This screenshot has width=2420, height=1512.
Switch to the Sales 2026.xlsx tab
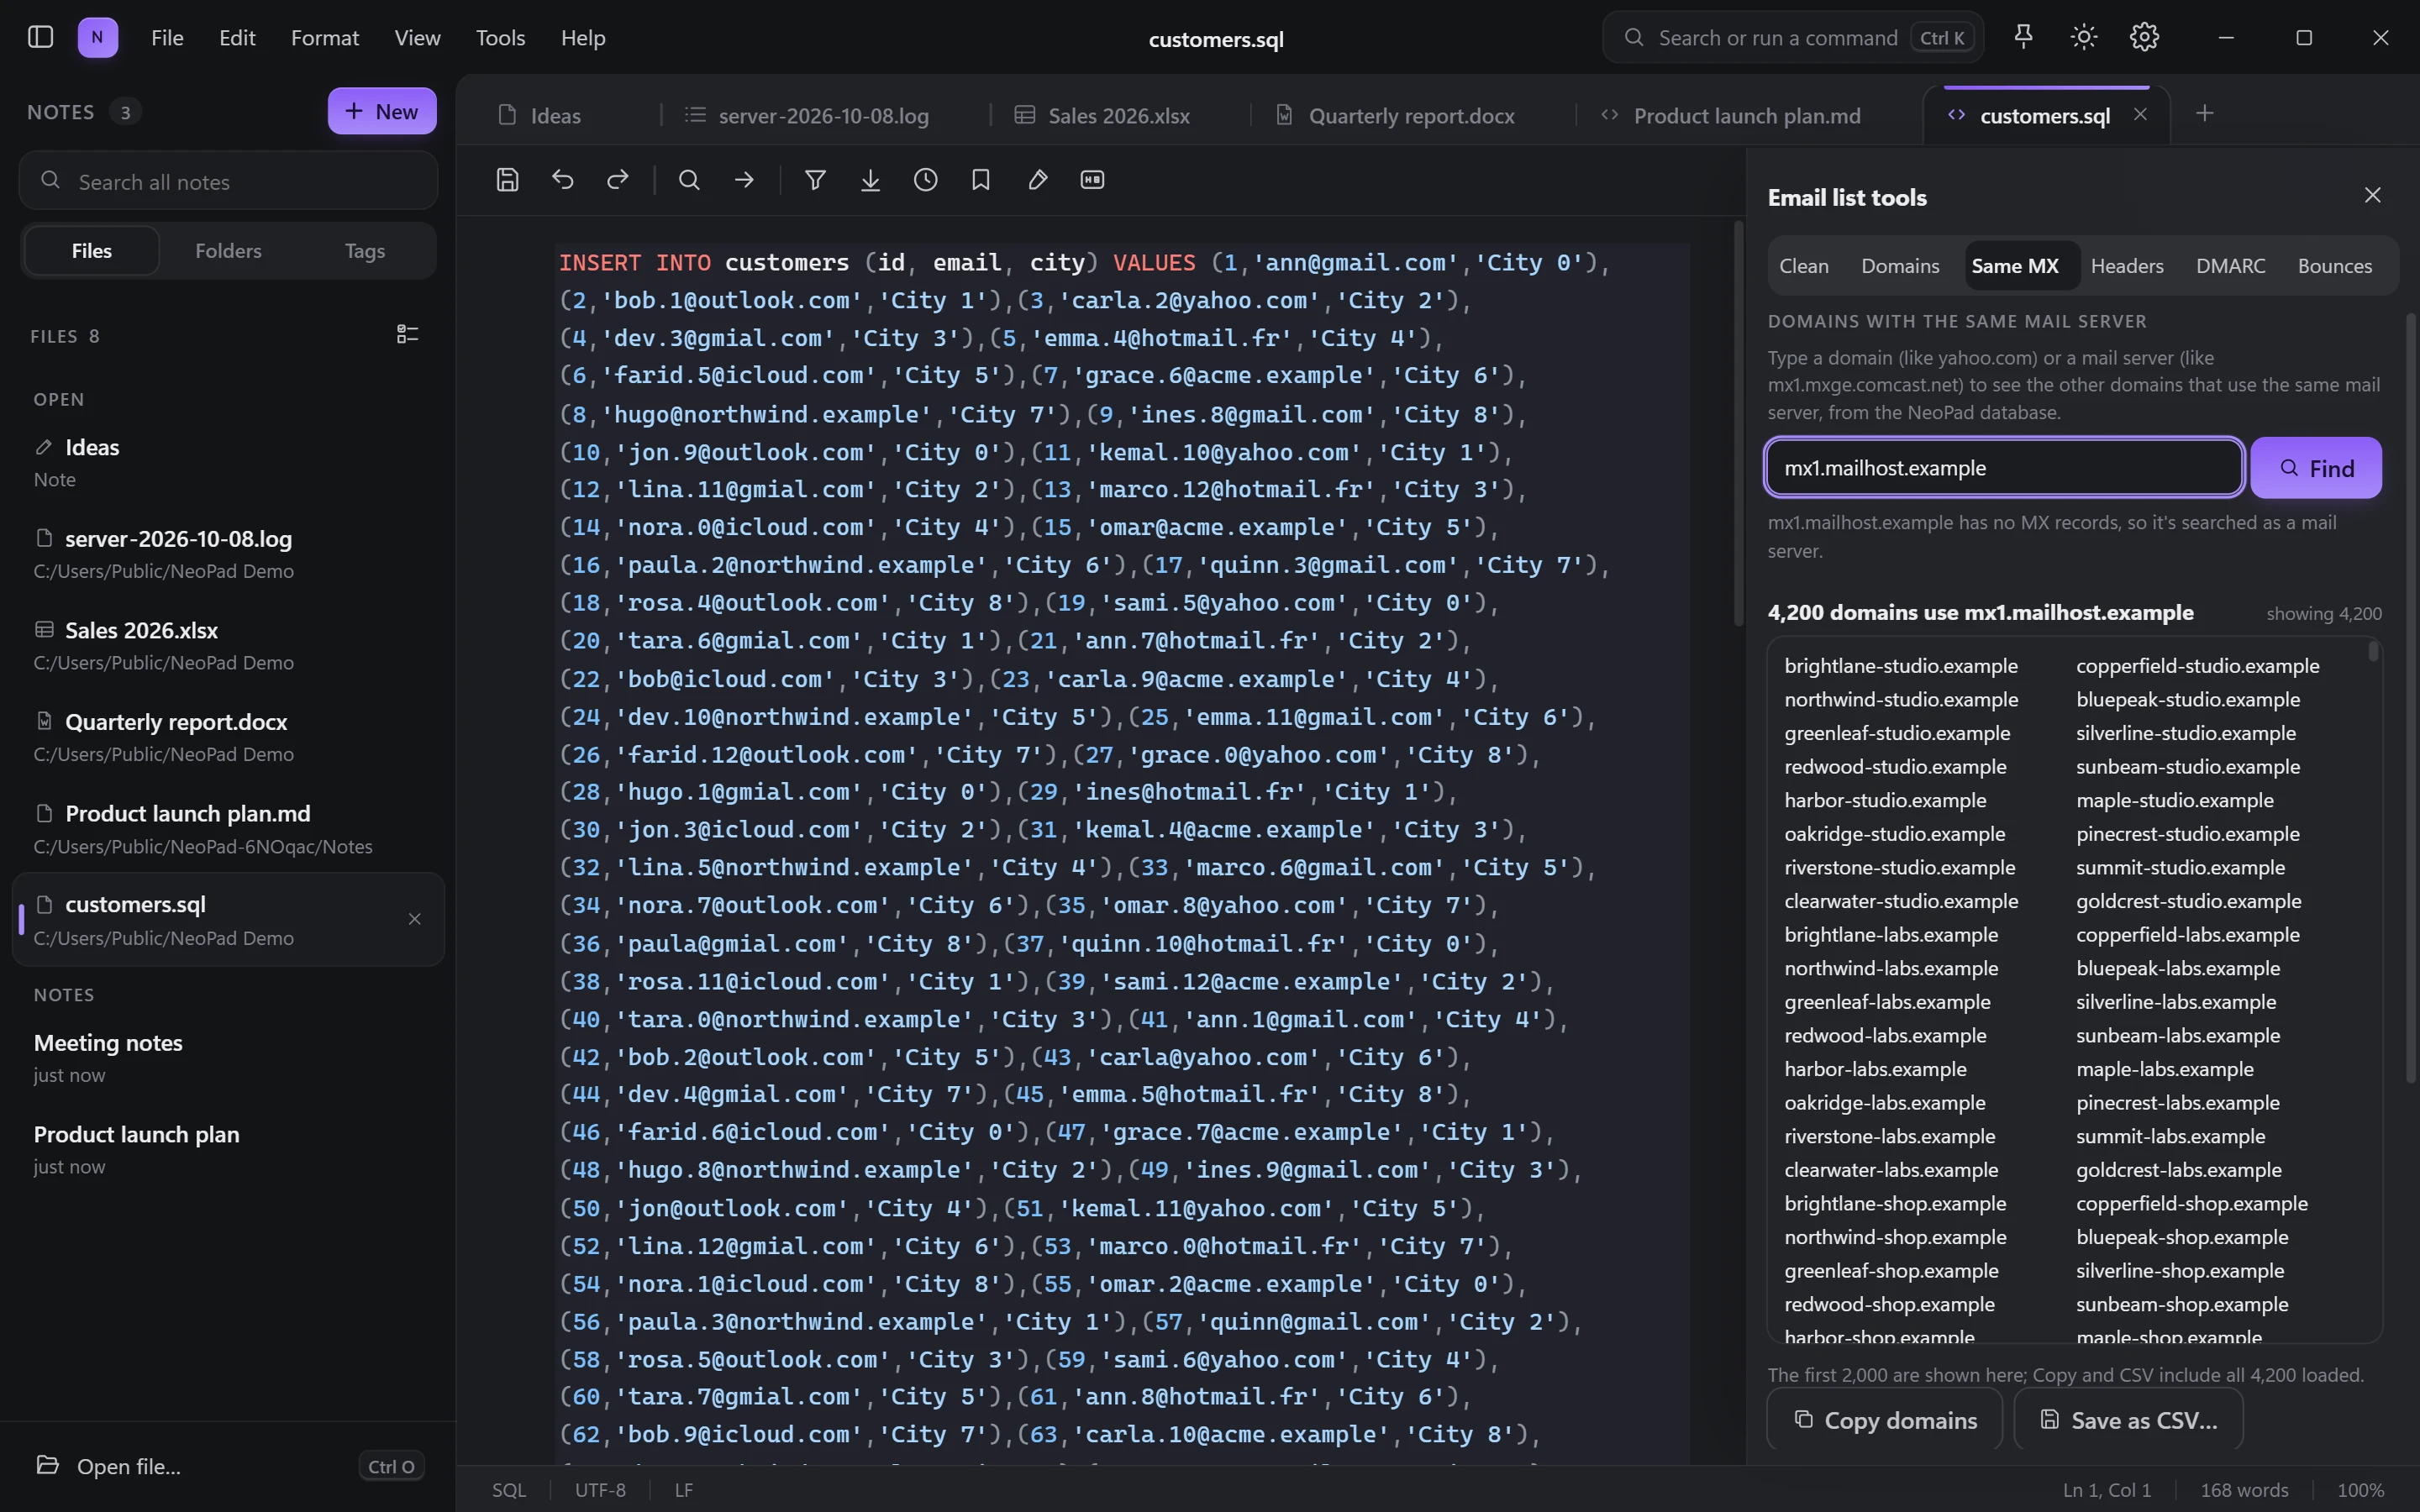tap(1102, 116)
